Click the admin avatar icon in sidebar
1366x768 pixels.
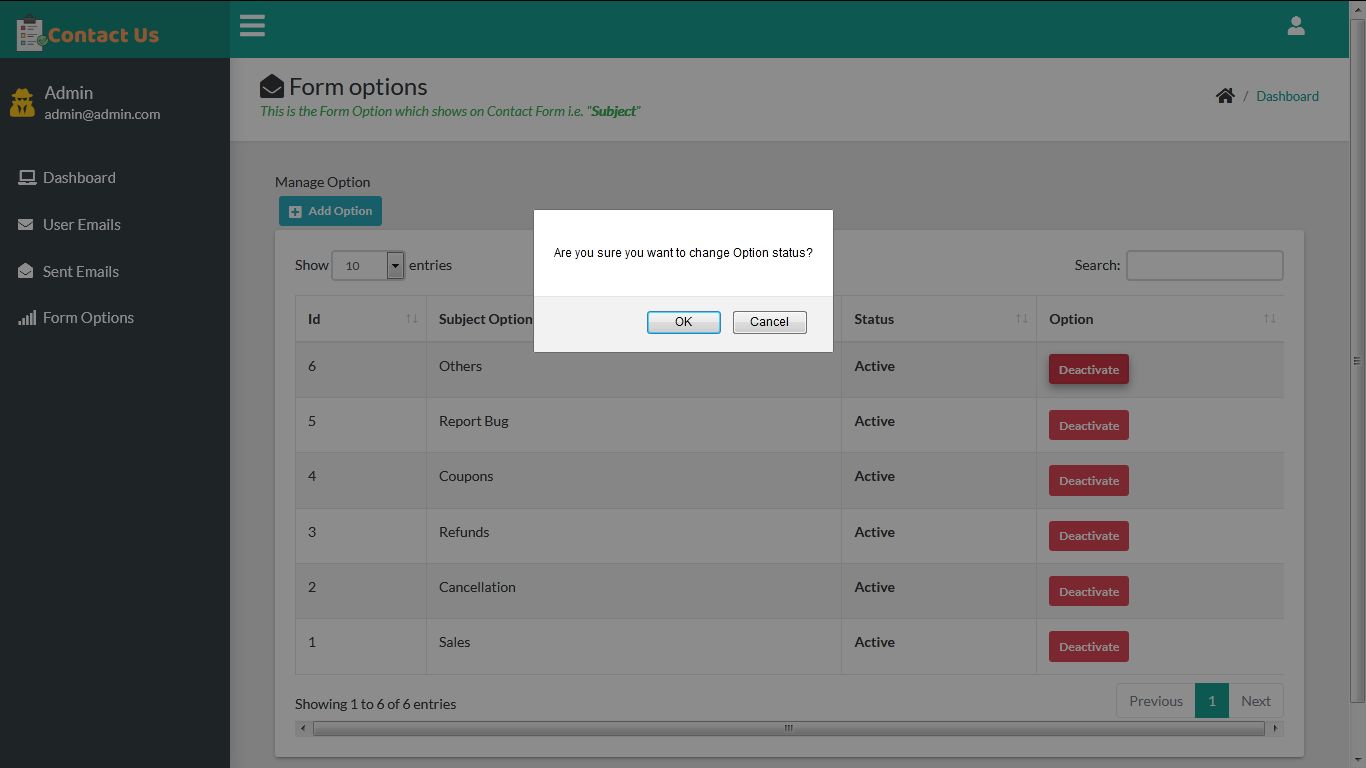click(22, 102)
